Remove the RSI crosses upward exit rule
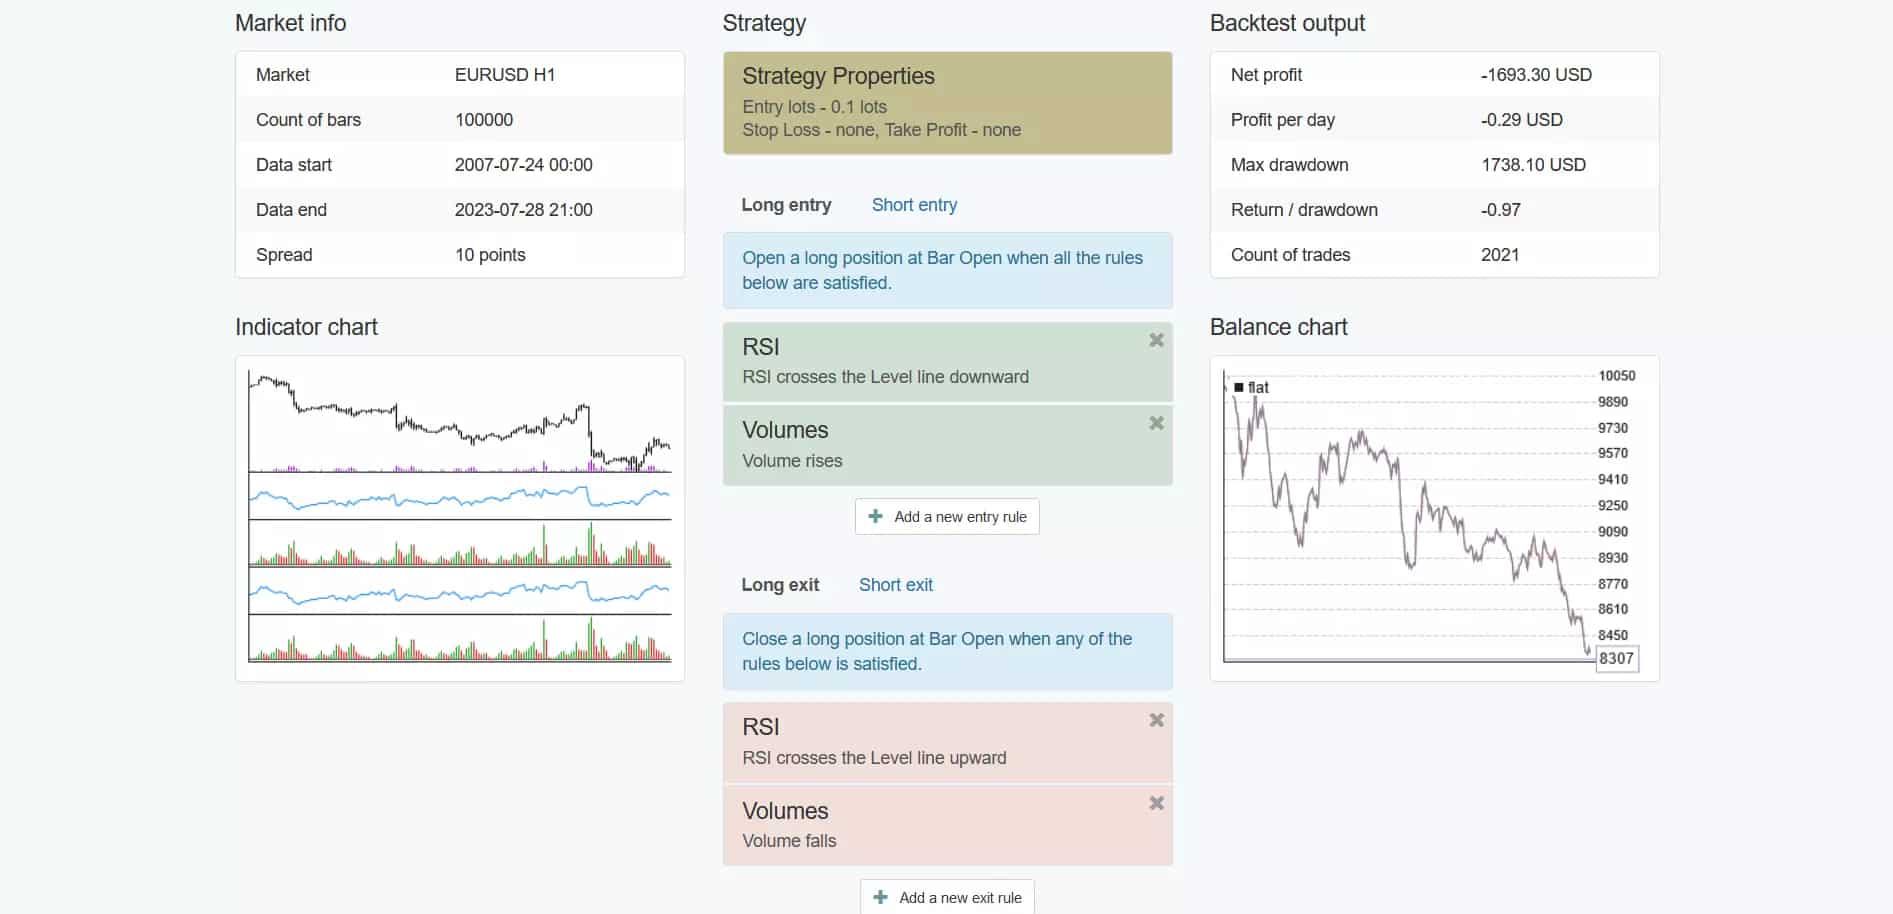The height and width of the screenshot is (914, 1893). click(x=1156, y=720)
